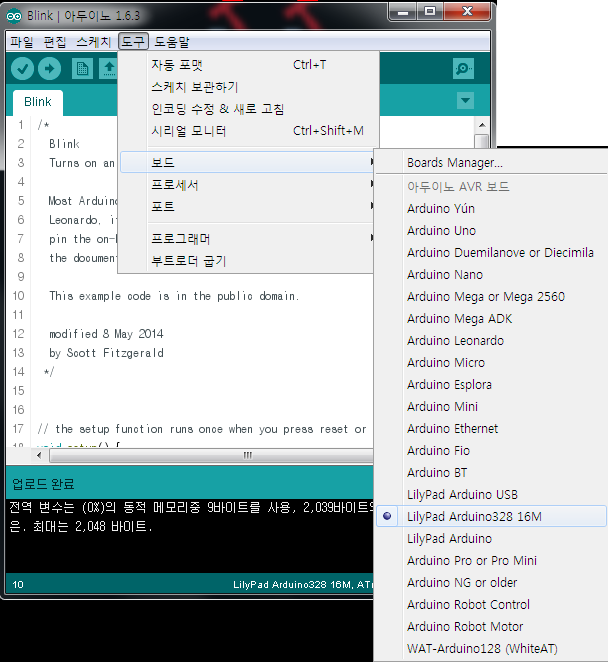Select Arduino Esplora board
The height and width of the screenshot is (662, 608).
pos(491,384)
